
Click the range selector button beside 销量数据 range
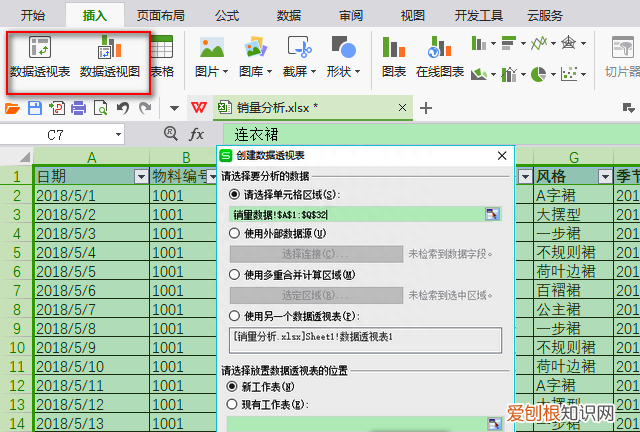point(493,214)
